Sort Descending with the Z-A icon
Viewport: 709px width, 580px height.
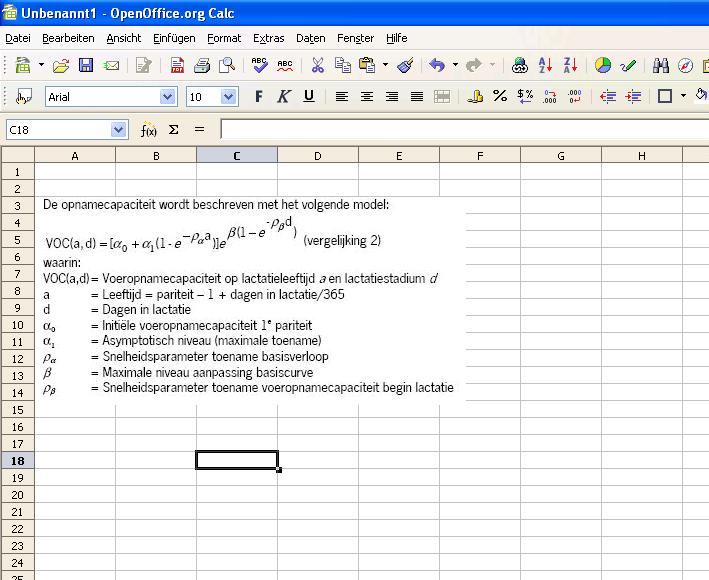coord(570,66)
